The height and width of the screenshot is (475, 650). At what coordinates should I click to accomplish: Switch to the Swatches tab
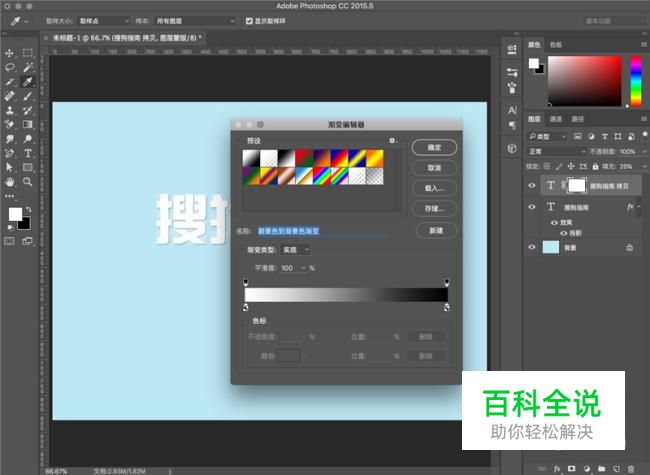click(x=555, y=45)
